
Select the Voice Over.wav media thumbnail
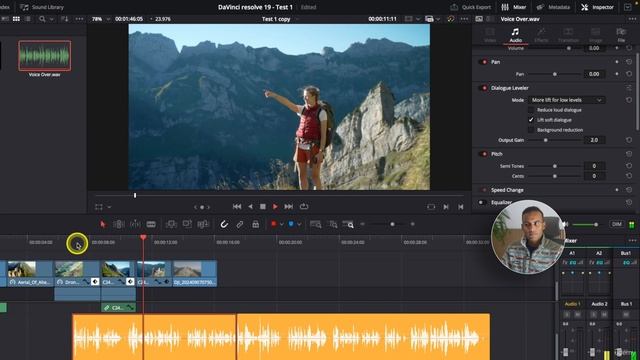click(x=44, y=56)
